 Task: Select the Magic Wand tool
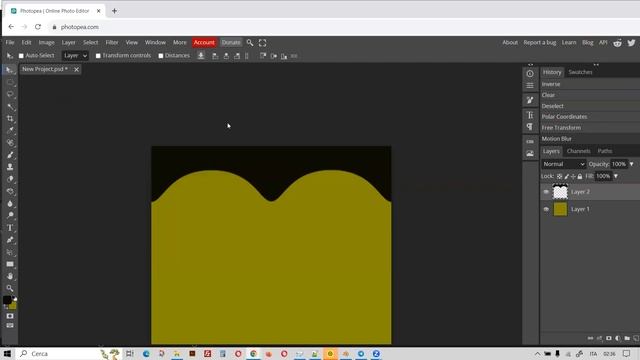pos(10,107)
